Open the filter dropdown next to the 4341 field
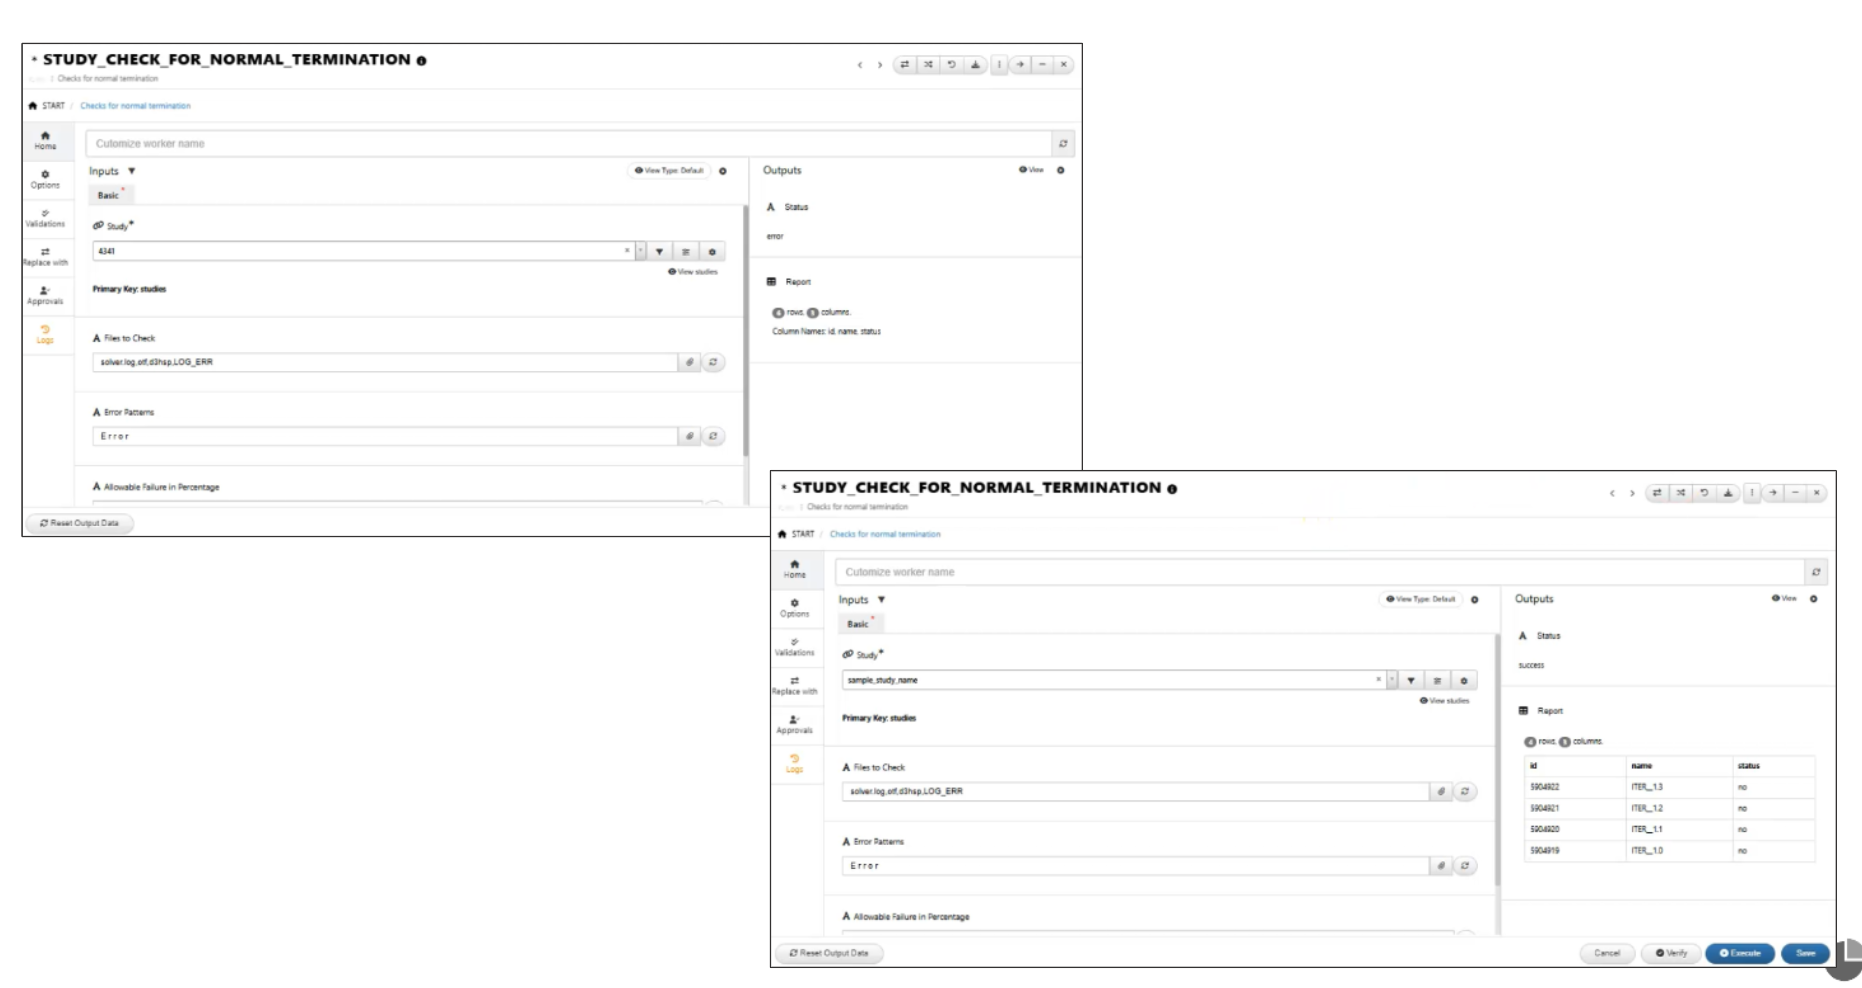Image resolution: width=1862 pixels, height=988 pixels. [659, 252]
